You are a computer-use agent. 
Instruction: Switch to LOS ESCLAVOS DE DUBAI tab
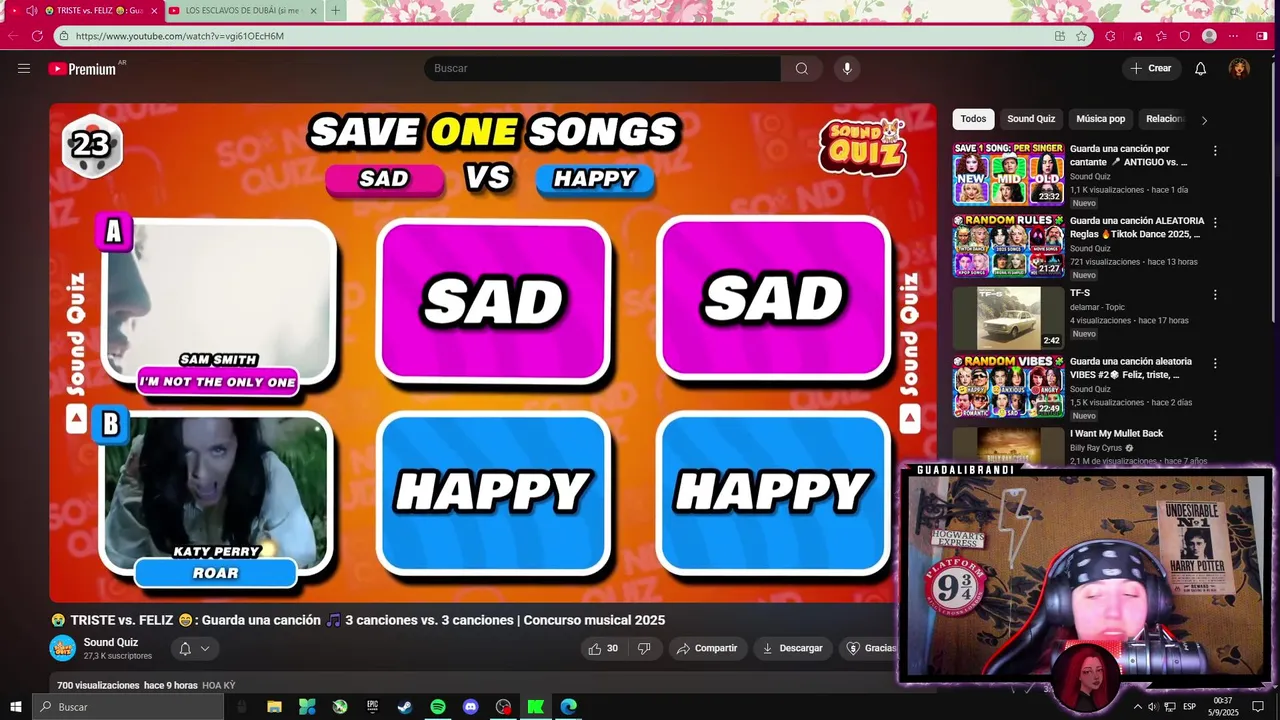pos(242,10)
